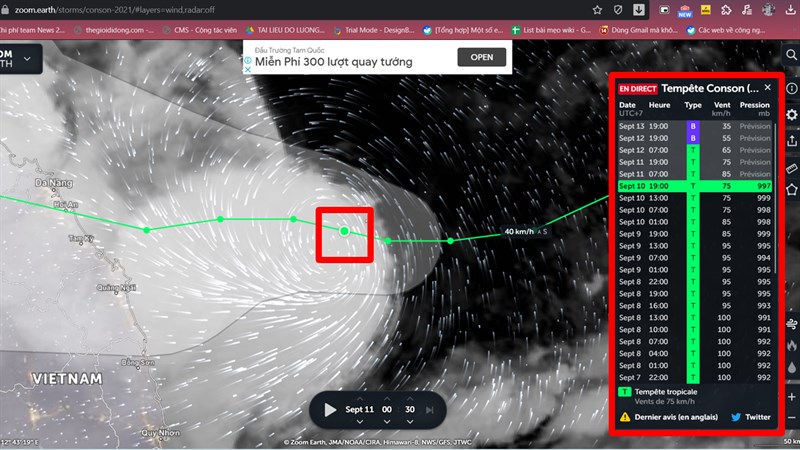Select the Sept 9 07:00 track row
The height and width of the screenshot is (450, 800).
click(694, 258)
